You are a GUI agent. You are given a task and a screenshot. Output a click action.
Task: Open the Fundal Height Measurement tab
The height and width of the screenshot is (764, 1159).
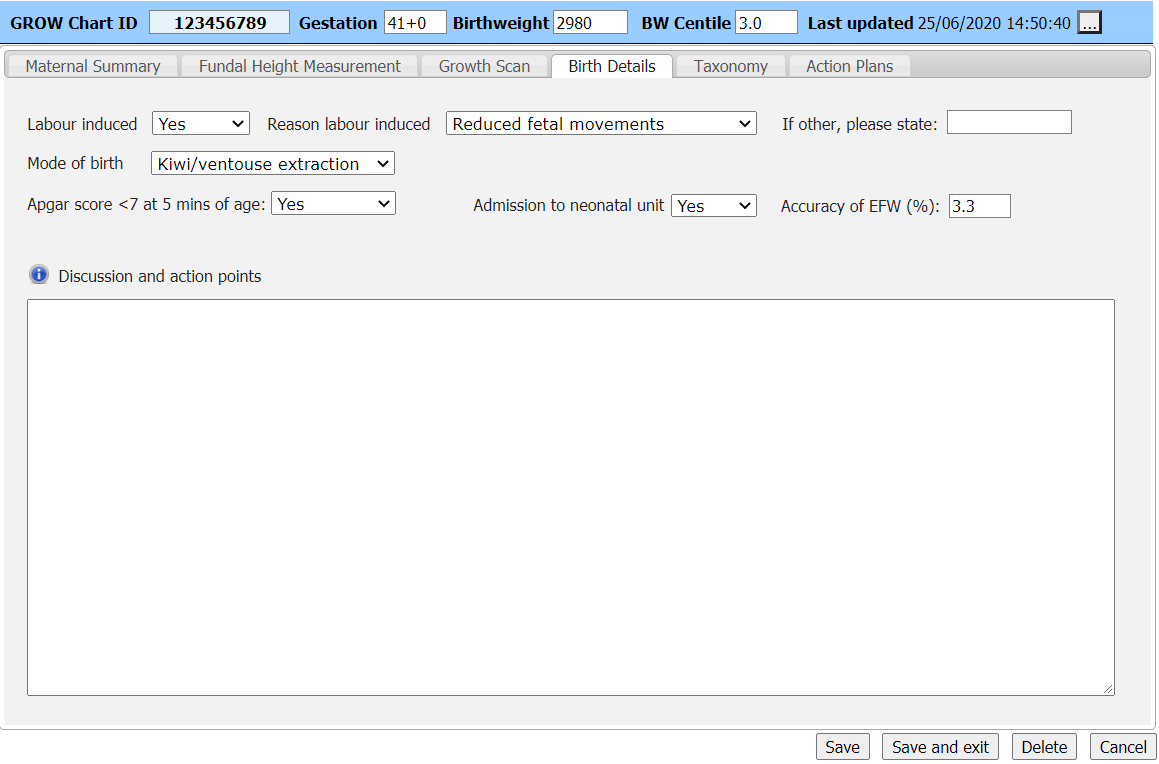(298, 65)
